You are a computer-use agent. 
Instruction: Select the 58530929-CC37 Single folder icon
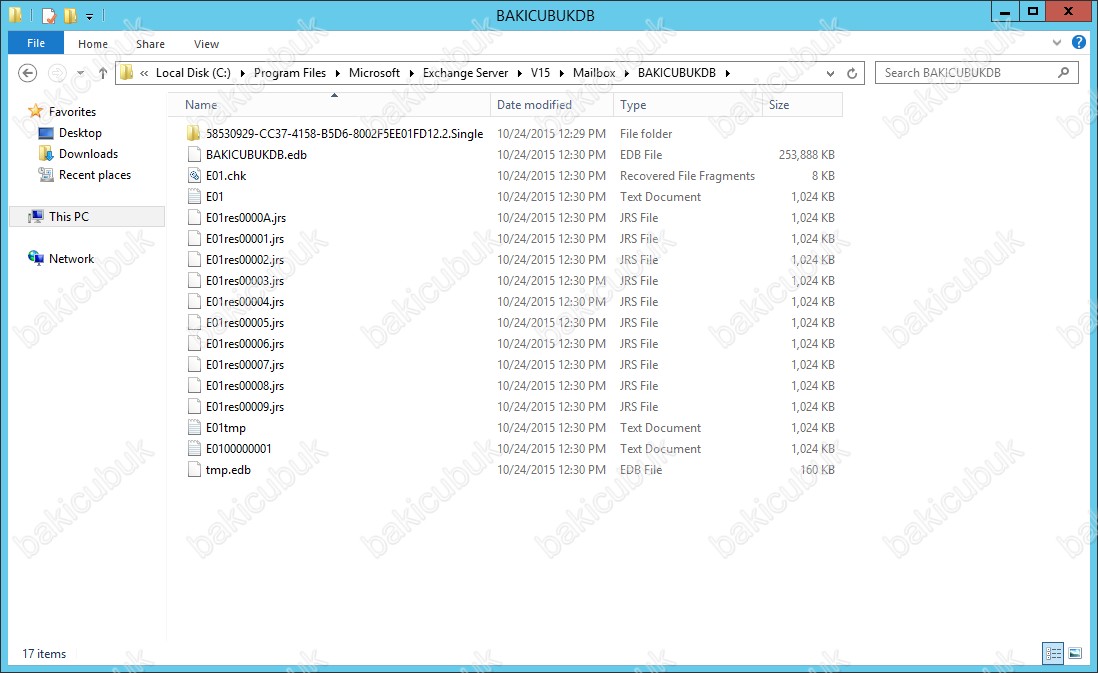[194, 133]
